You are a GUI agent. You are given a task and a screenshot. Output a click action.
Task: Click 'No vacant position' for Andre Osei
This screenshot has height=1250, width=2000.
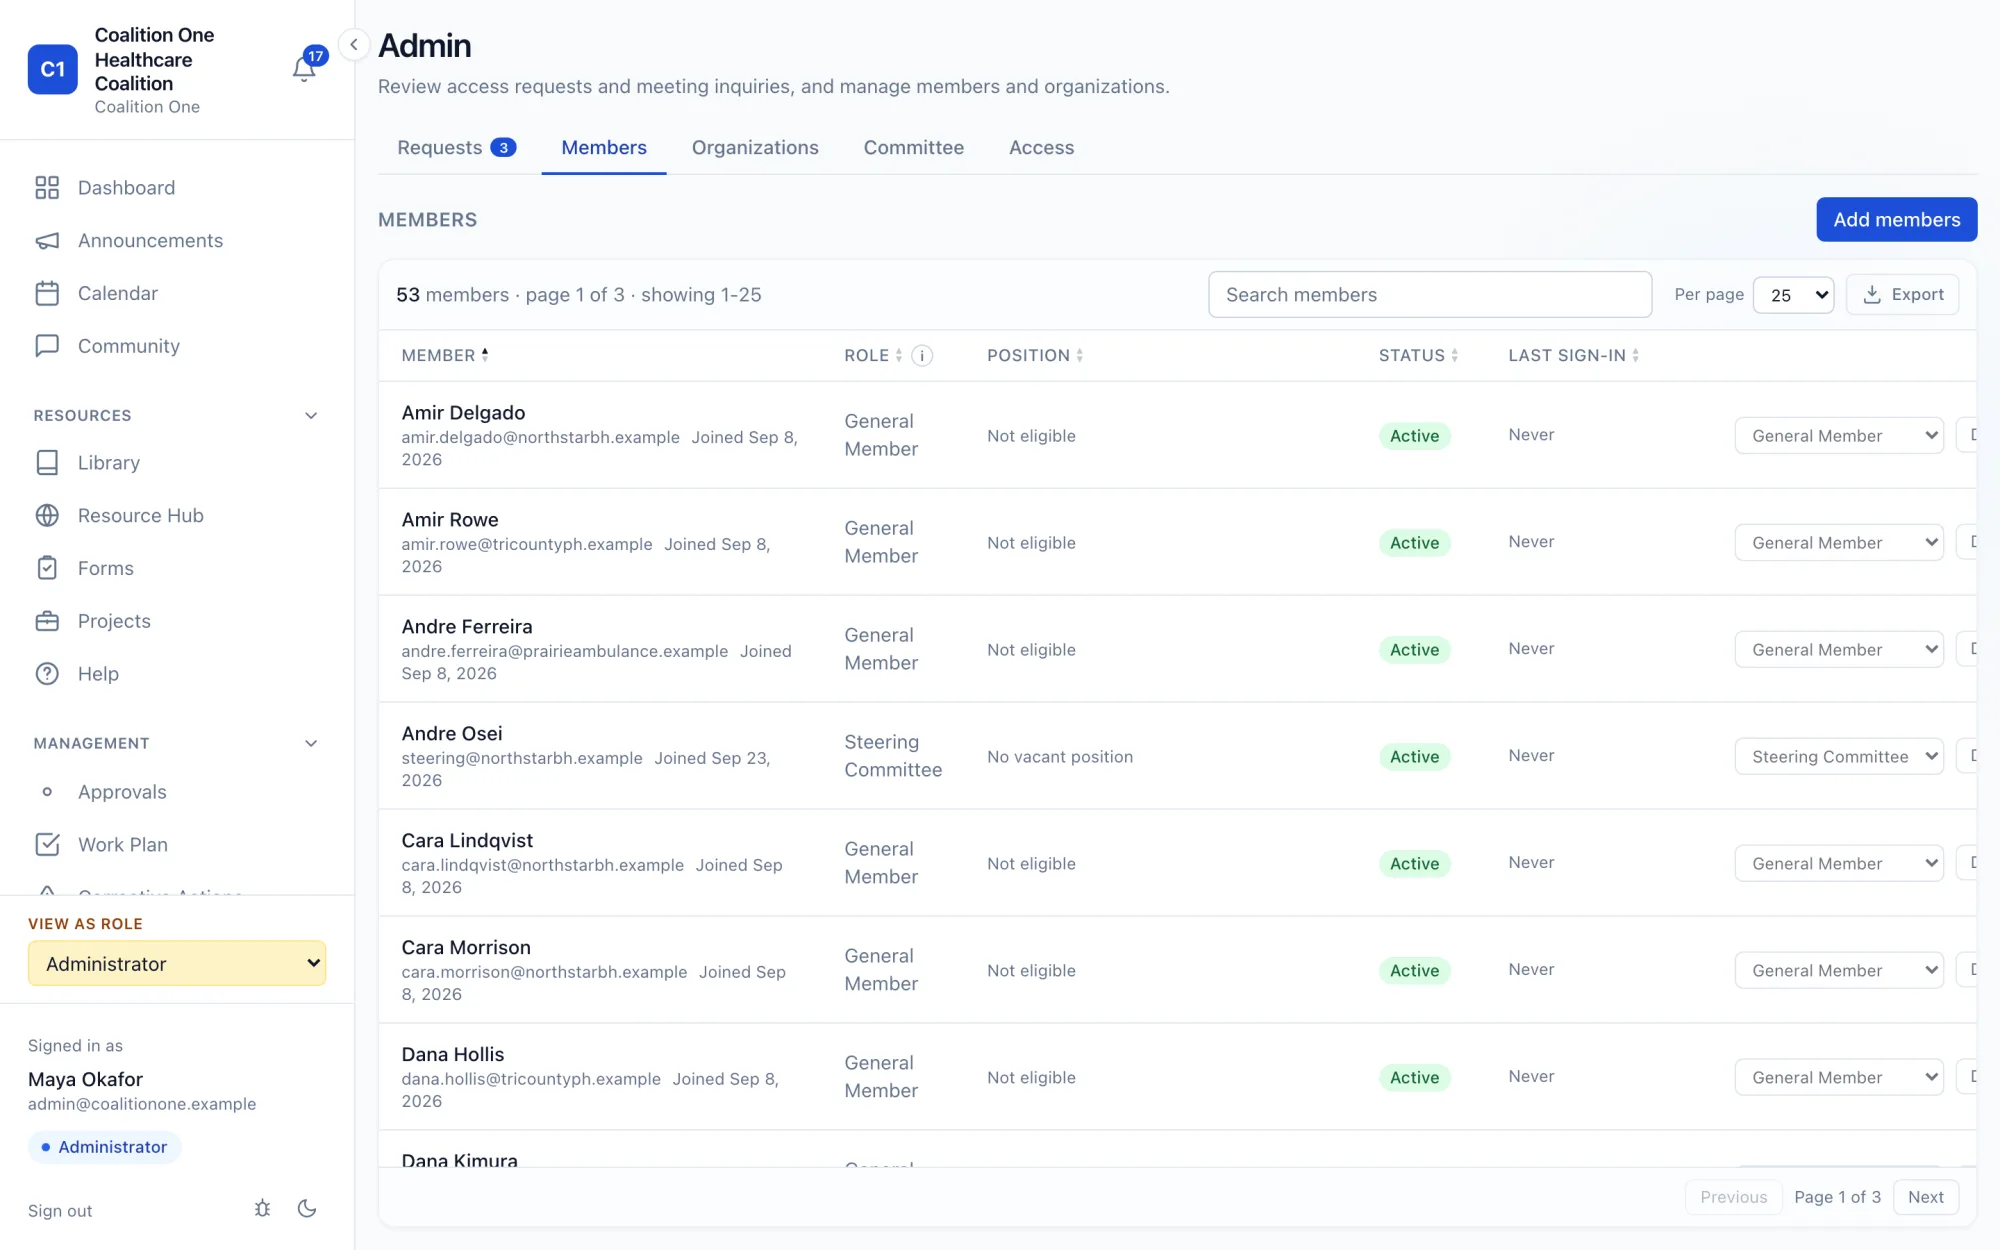click(1060, 757)
